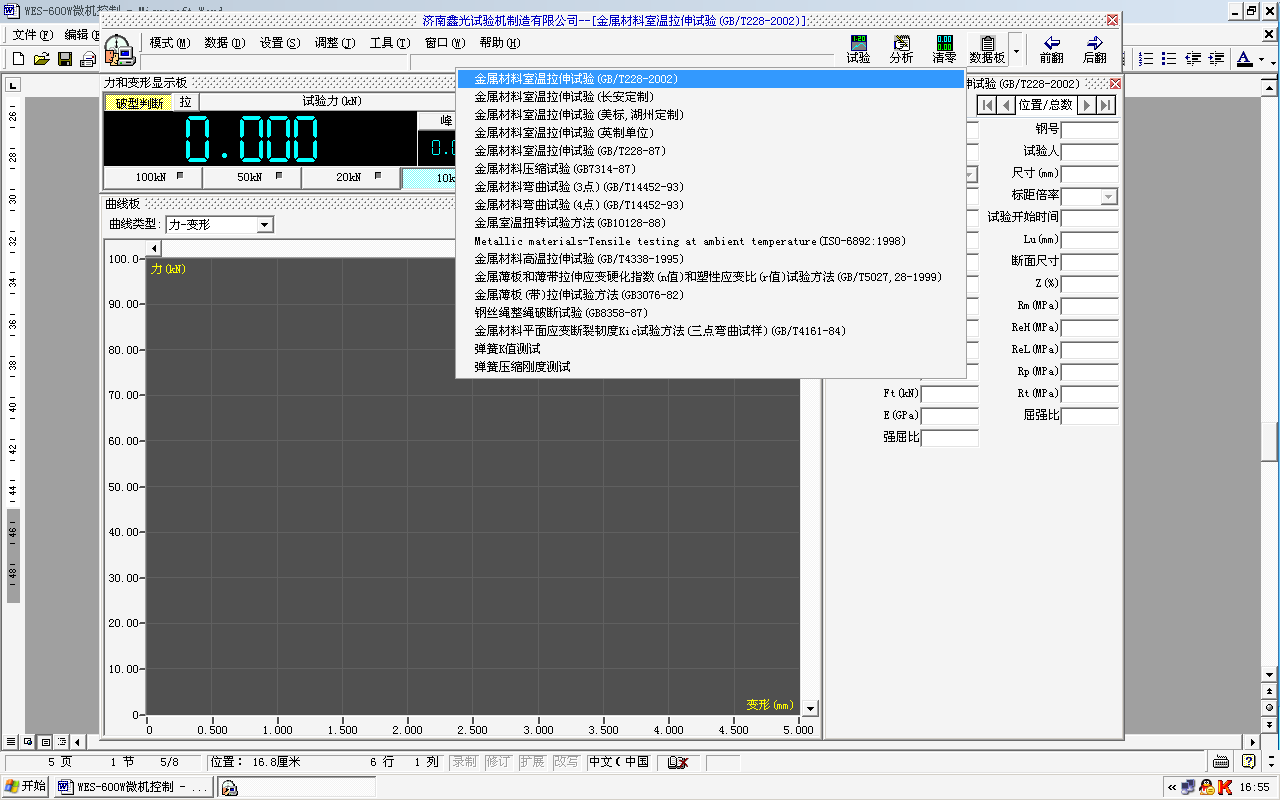Image resolution: width=1280 pixels, height=800 pixels.
Task: Click the 试验人 input field
Action: pyautogui.click(x=1089, y=152)
